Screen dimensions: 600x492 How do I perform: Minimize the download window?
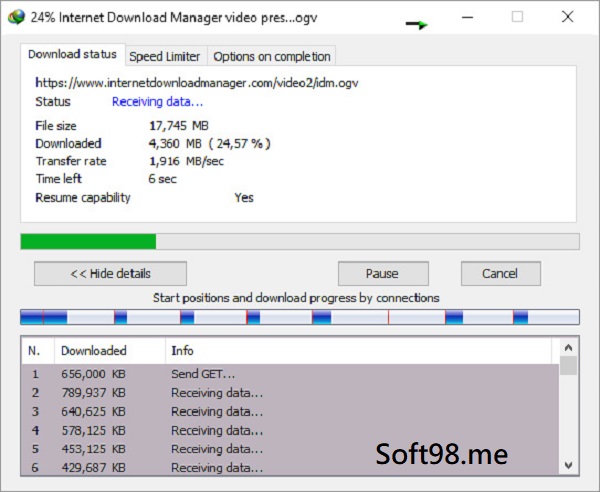(x=468, y=17)
